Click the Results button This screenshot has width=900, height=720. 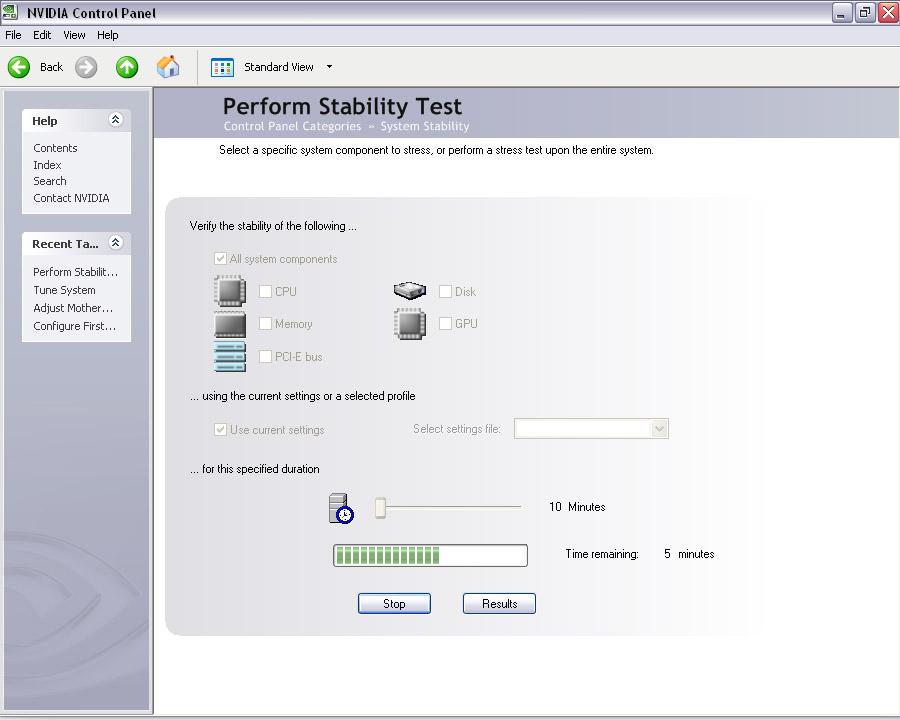point(499,603)
